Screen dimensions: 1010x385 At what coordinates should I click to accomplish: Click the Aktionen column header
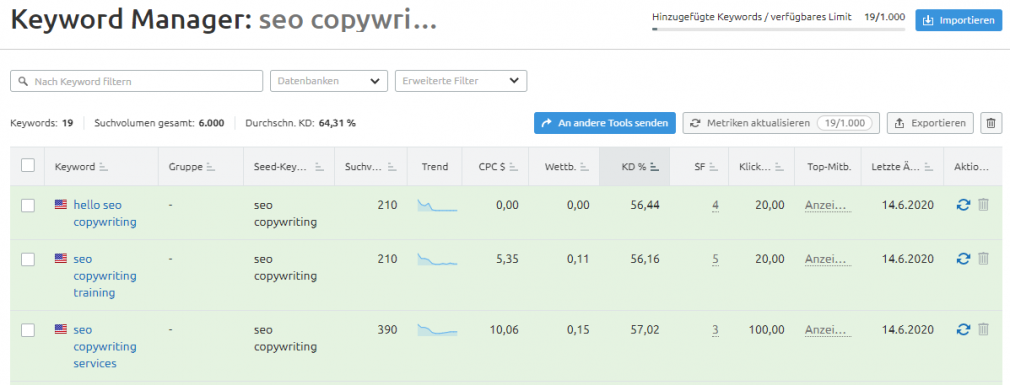point(971,167)
